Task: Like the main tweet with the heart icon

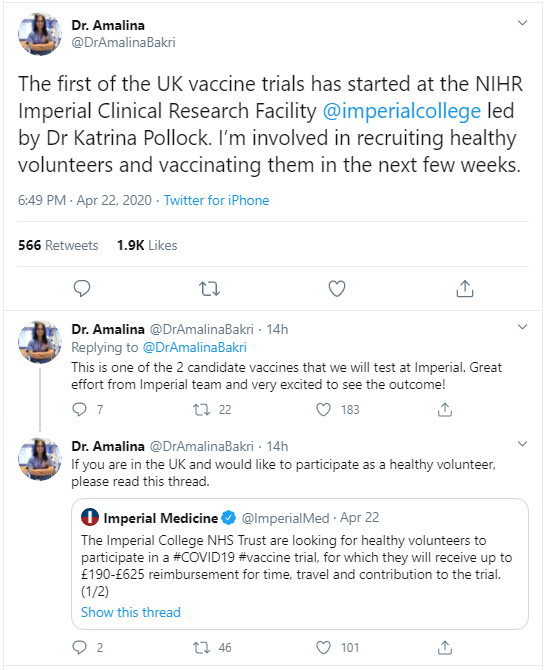Action: tap(337, 289)
